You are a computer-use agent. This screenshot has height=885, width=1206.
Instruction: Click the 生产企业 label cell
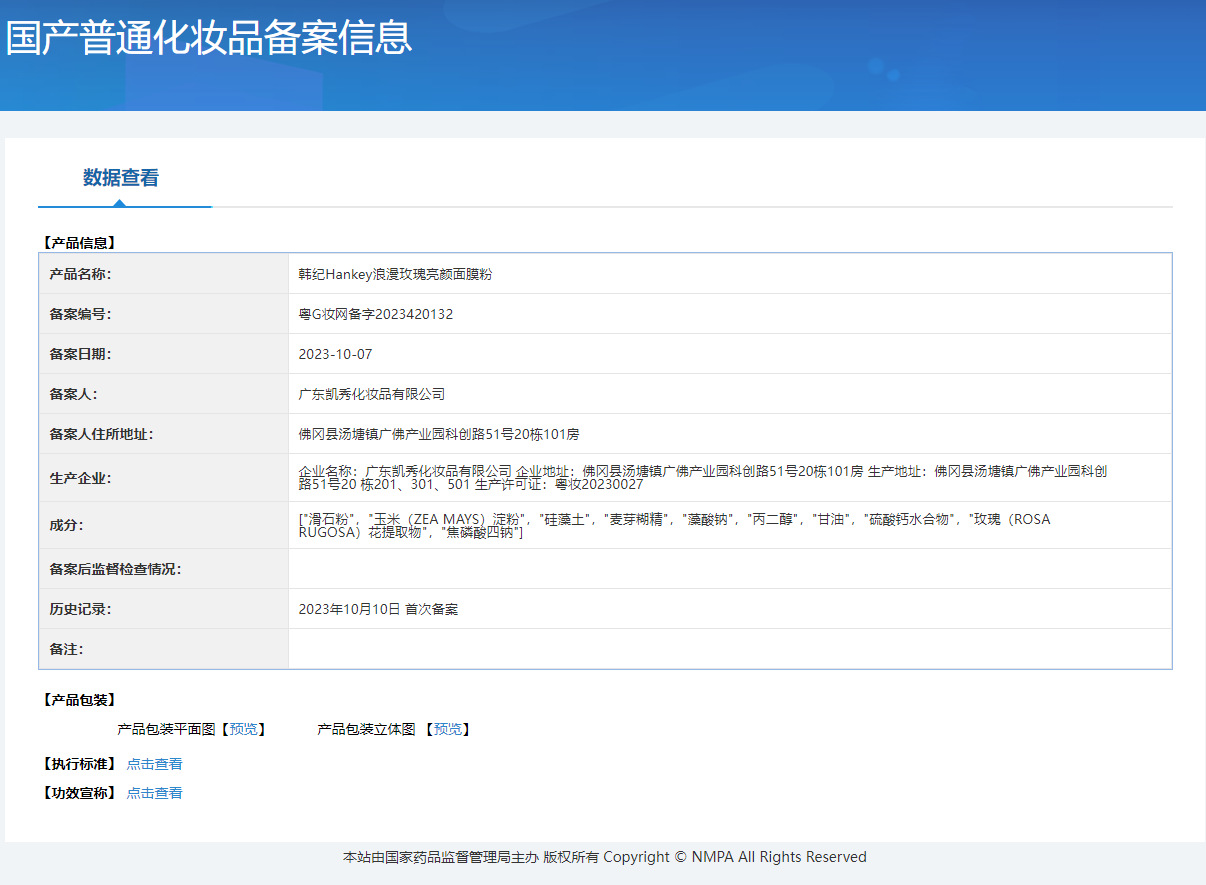click(164, 478)
